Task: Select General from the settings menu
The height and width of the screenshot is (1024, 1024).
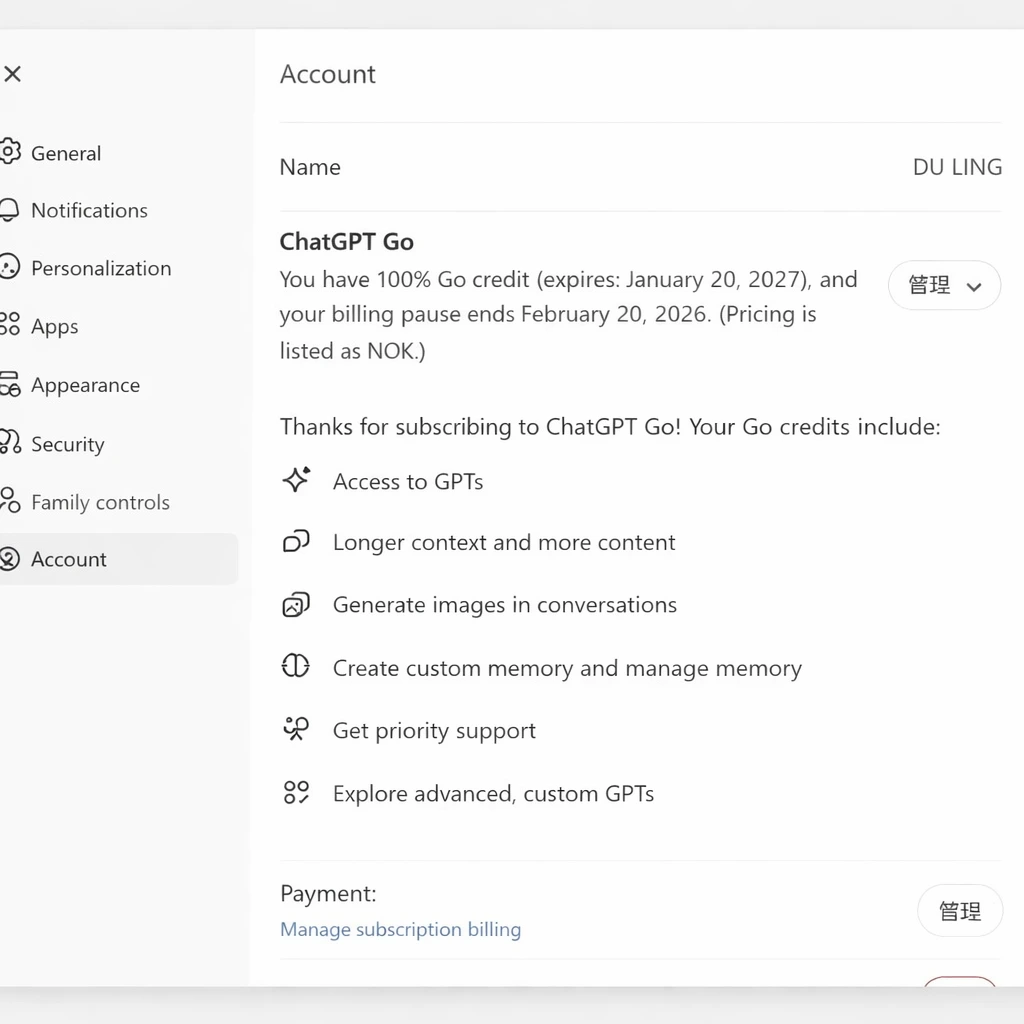Action: (66, 153)
